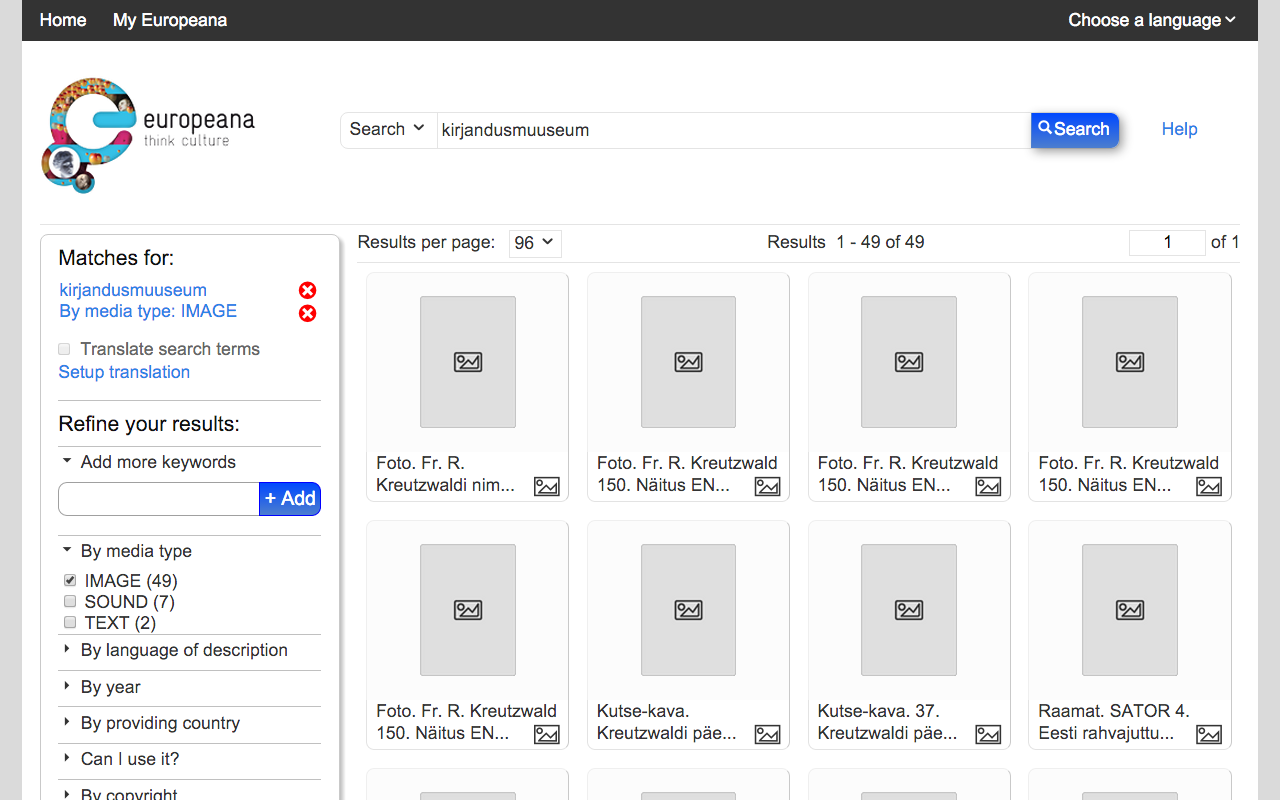Open Setup translation link

pyautogui.click(x=124, y=372)
